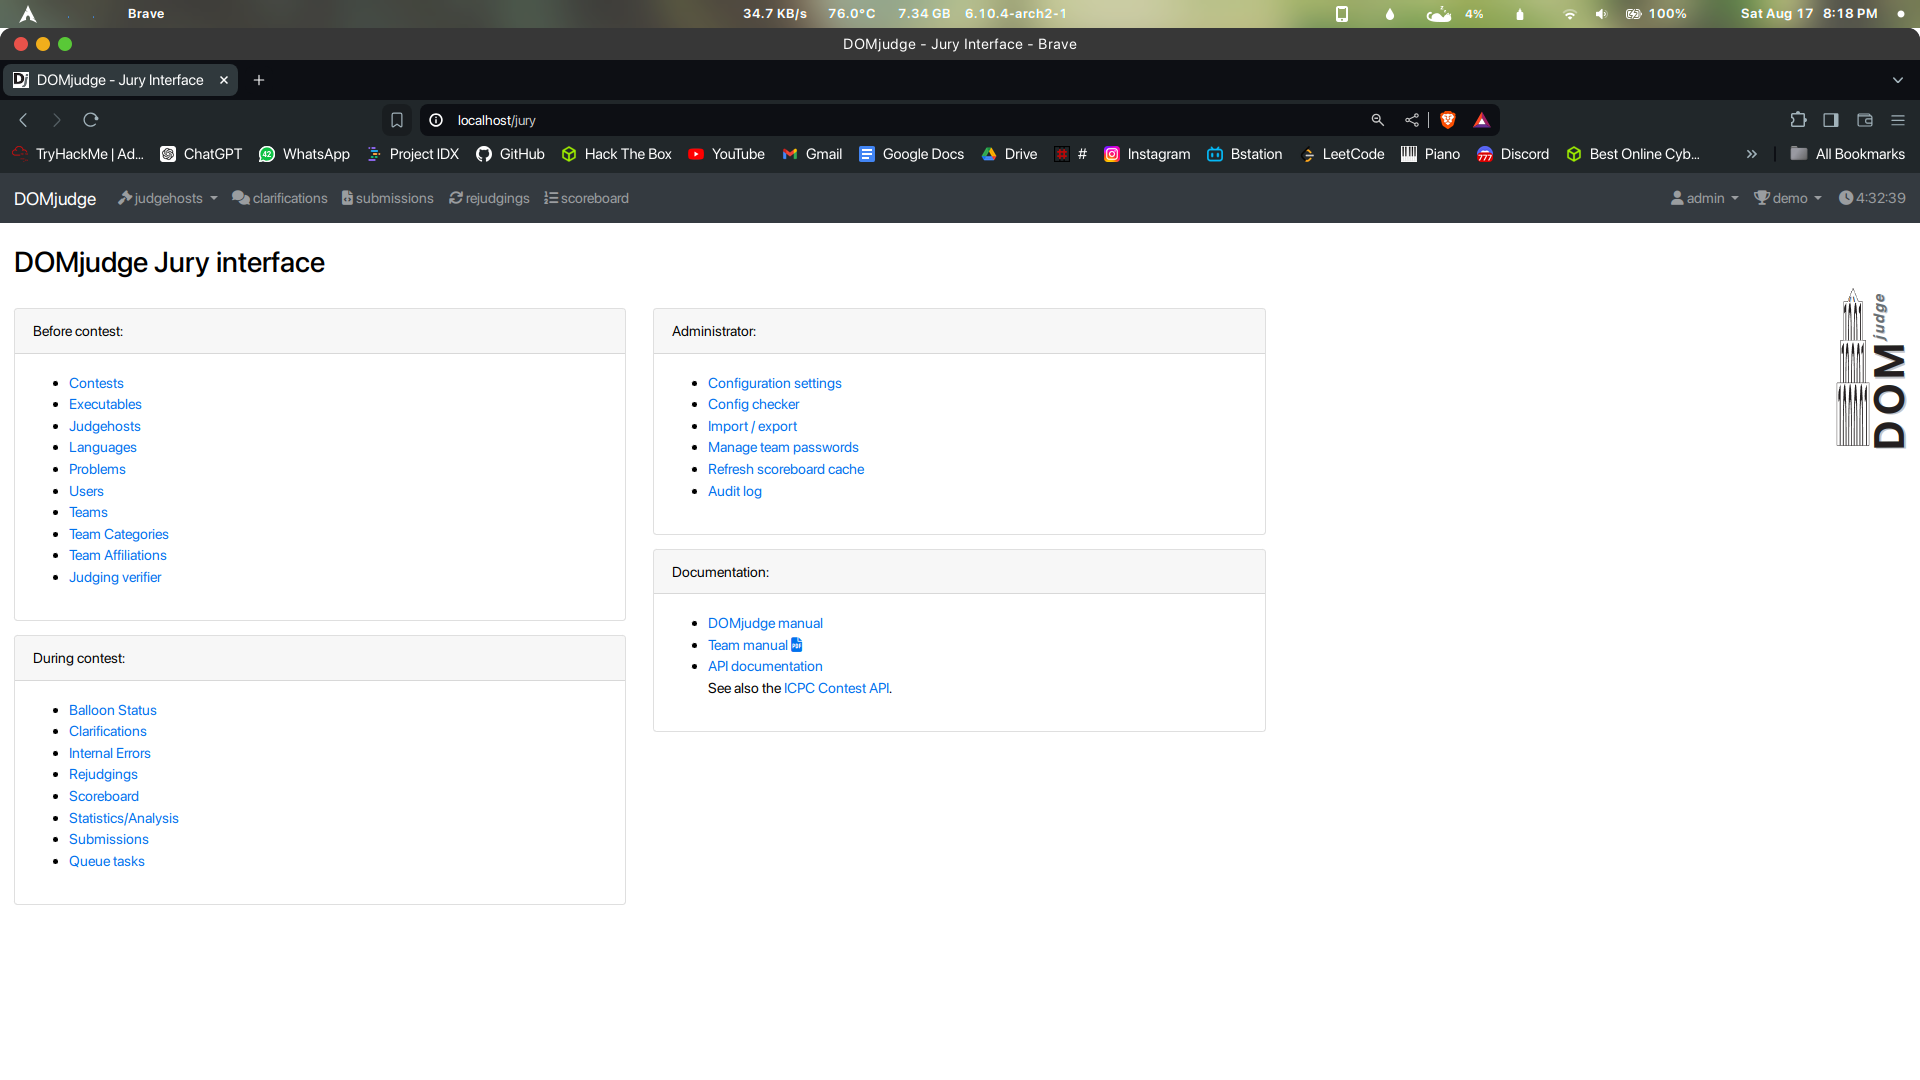1920x1080 pixels.
Task: Open the extensions puzzle icon
Action: 1798,120
